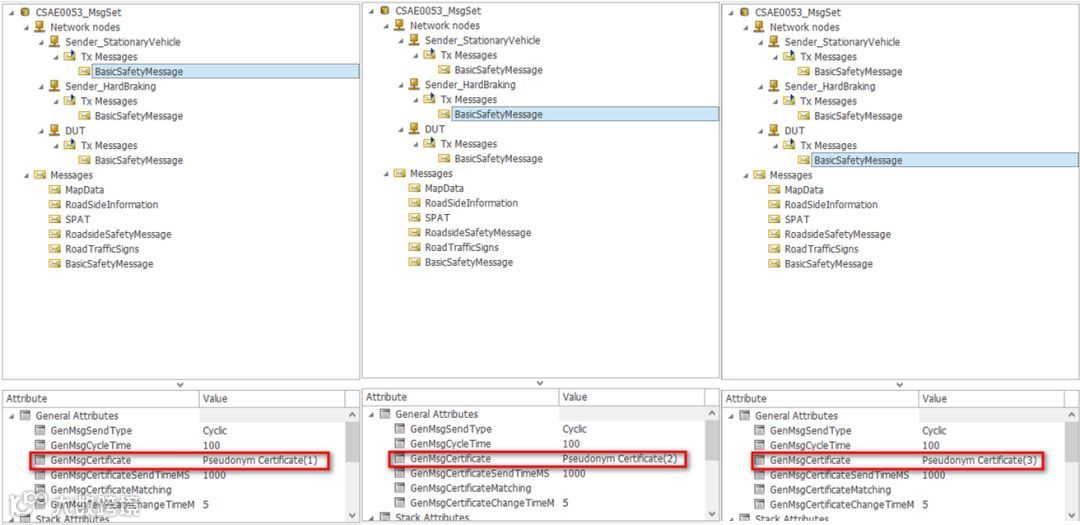The width and height of the screenshot is (1080, 525).
Task: Click 1000 value in middle panel
Action: coord(574,474)
